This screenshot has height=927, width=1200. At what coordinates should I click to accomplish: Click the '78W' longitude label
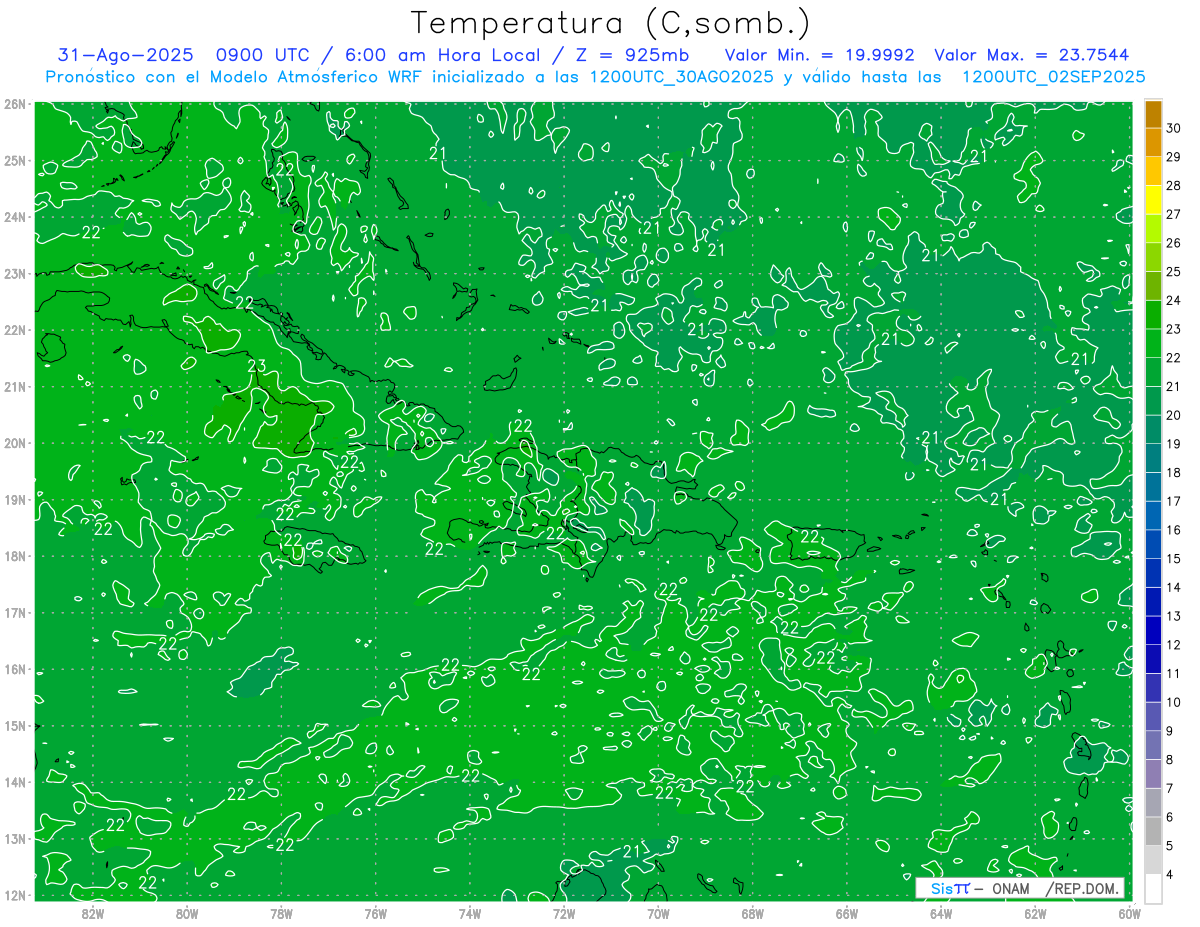pos(281,913)
